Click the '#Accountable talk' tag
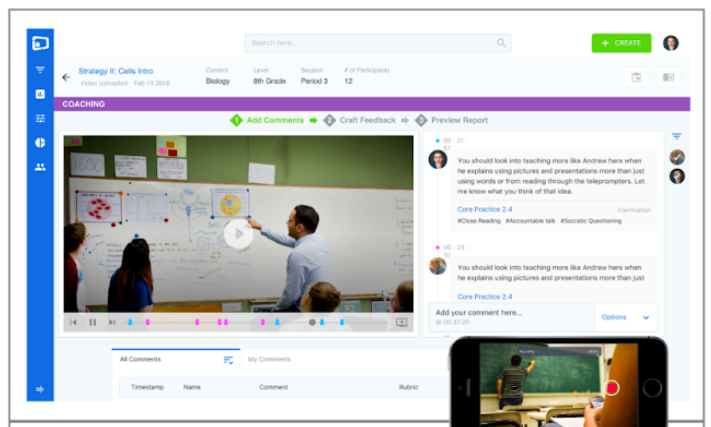 coord(530,221)
